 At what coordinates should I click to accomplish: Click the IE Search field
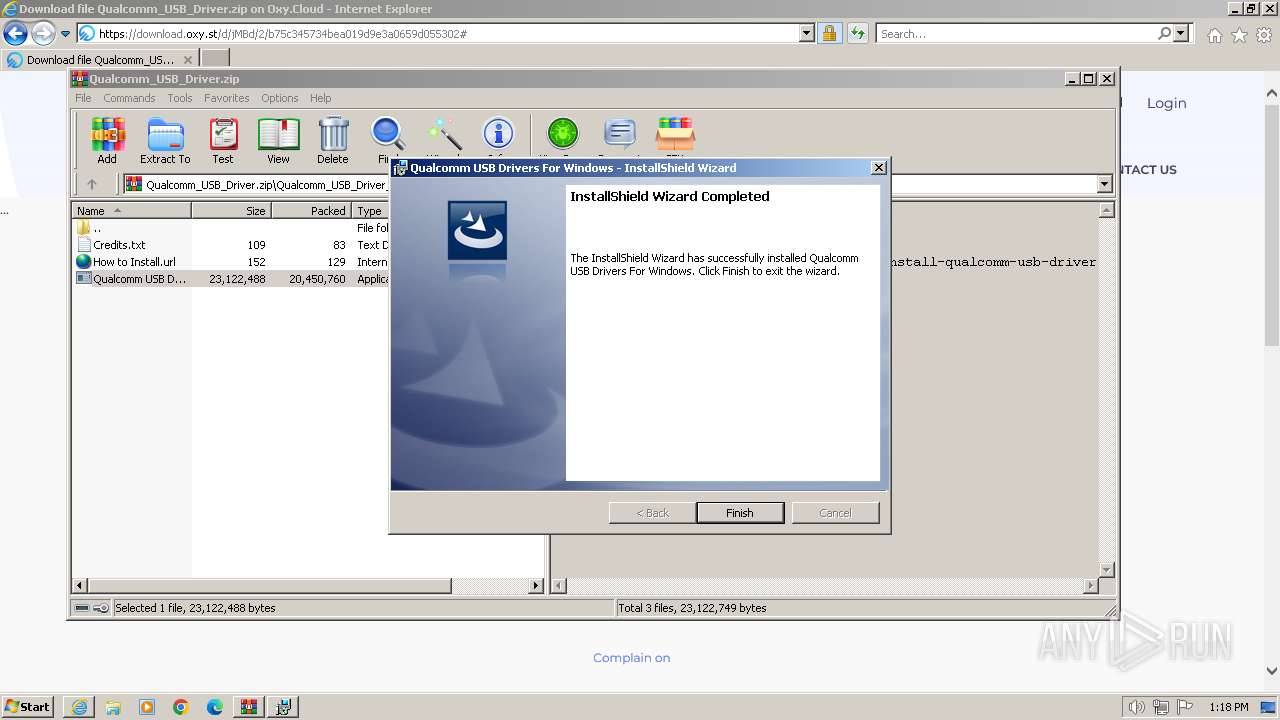coord(1016,34)
